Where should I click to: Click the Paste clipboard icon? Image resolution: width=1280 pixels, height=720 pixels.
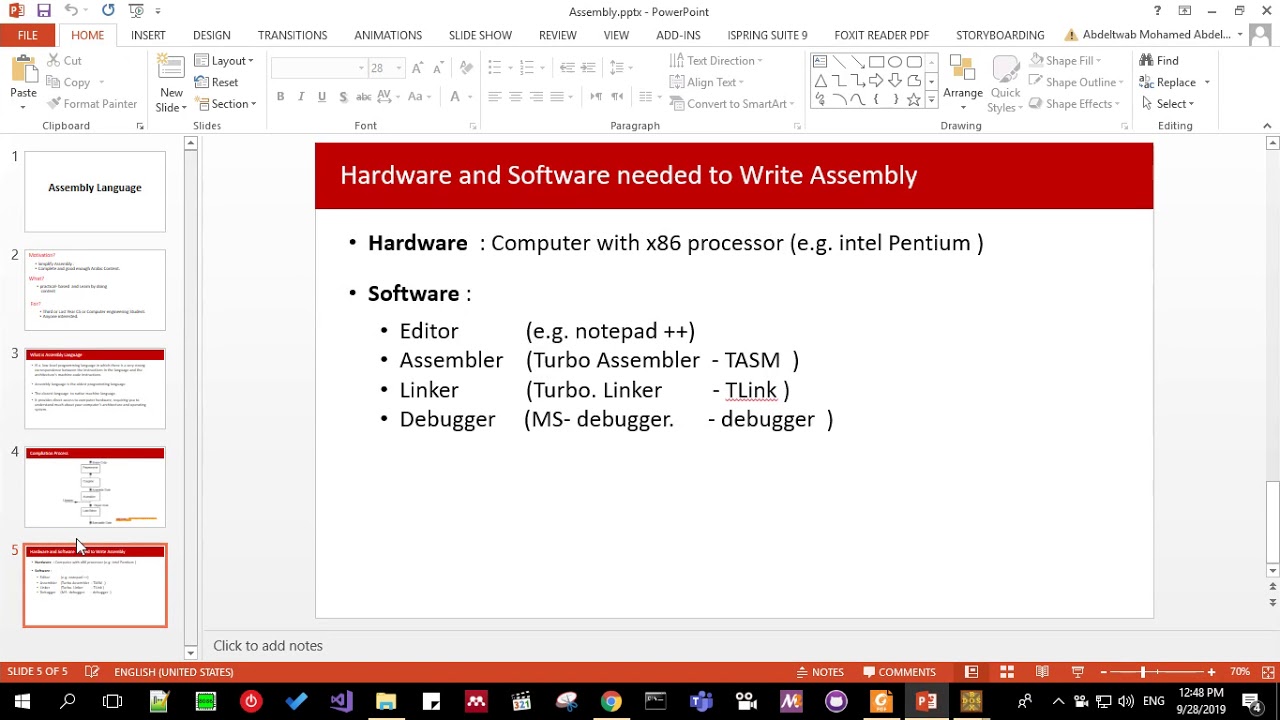(x=23, y=70)
